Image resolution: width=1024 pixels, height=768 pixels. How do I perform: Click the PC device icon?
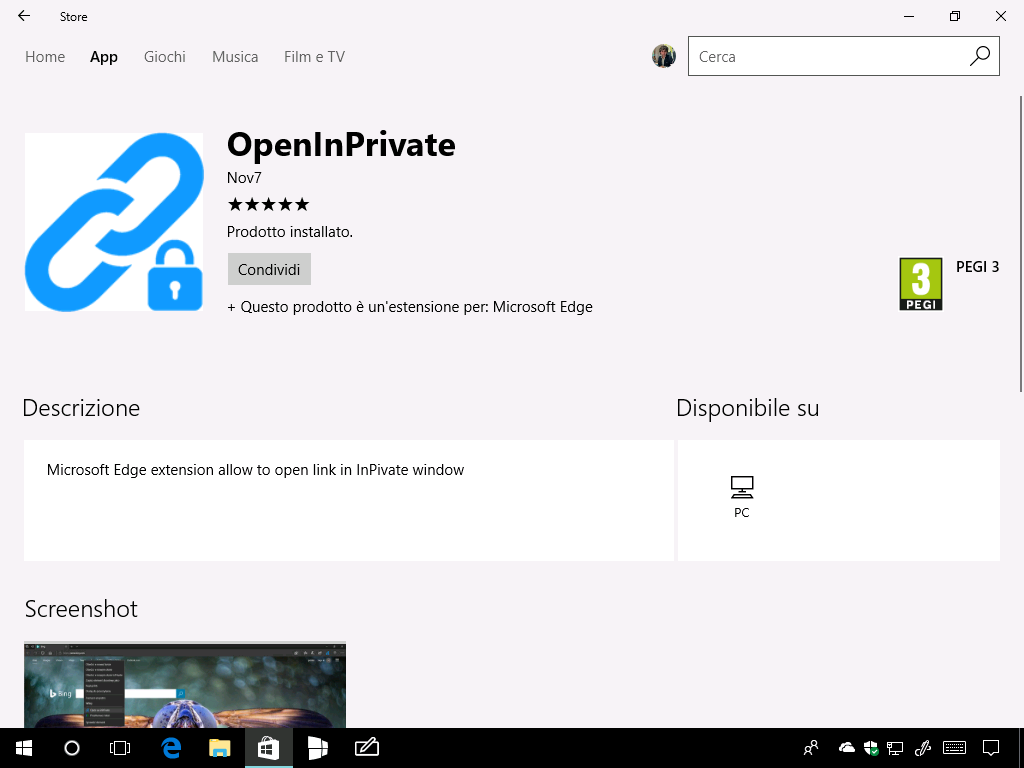pos(742,487)
